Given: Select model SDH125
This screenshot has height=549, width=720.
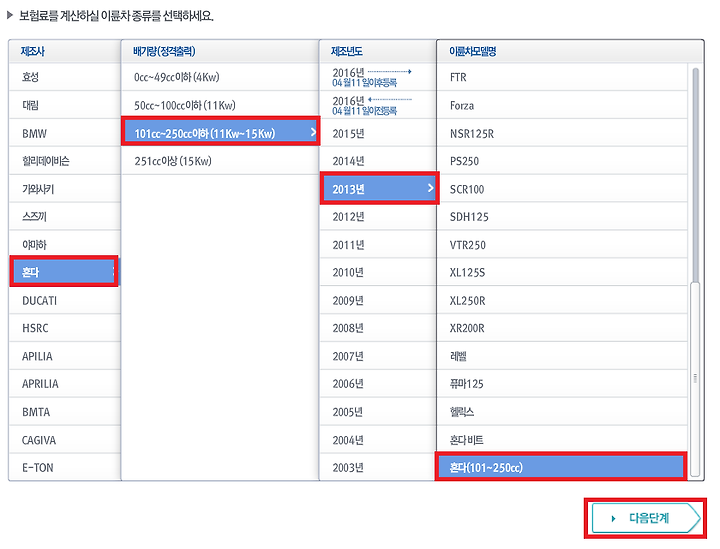Looking at the screenshot, I should pyautogui.click(x=562, y=217).
